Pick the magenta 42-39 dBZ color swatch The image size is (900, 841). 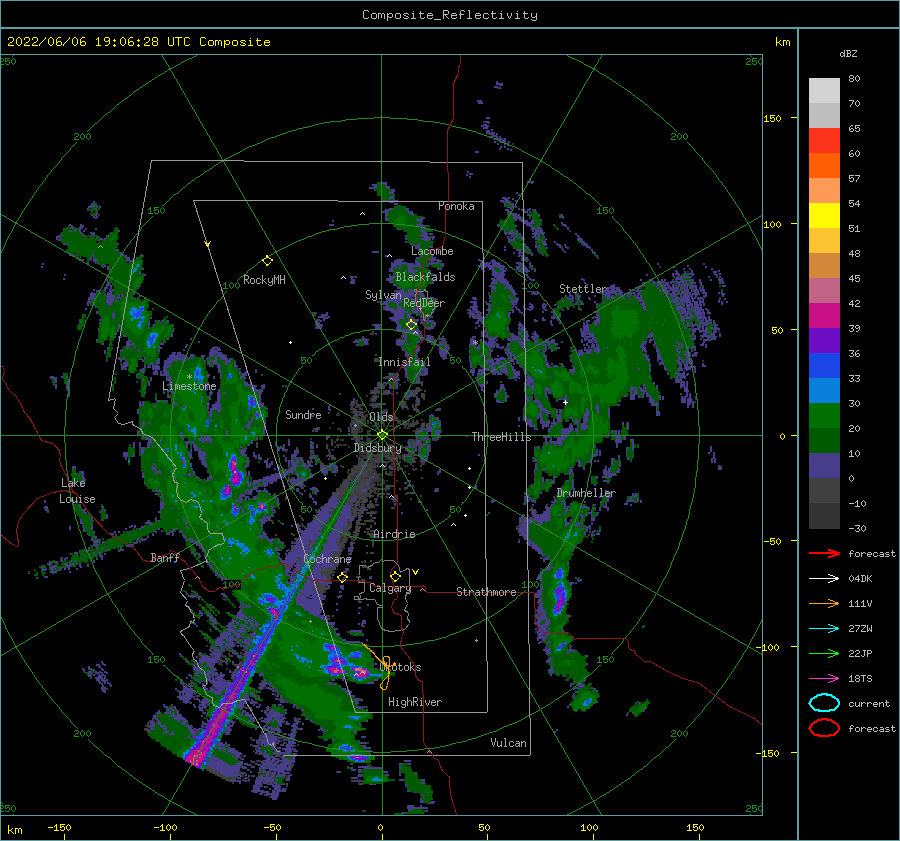point(824,316)
